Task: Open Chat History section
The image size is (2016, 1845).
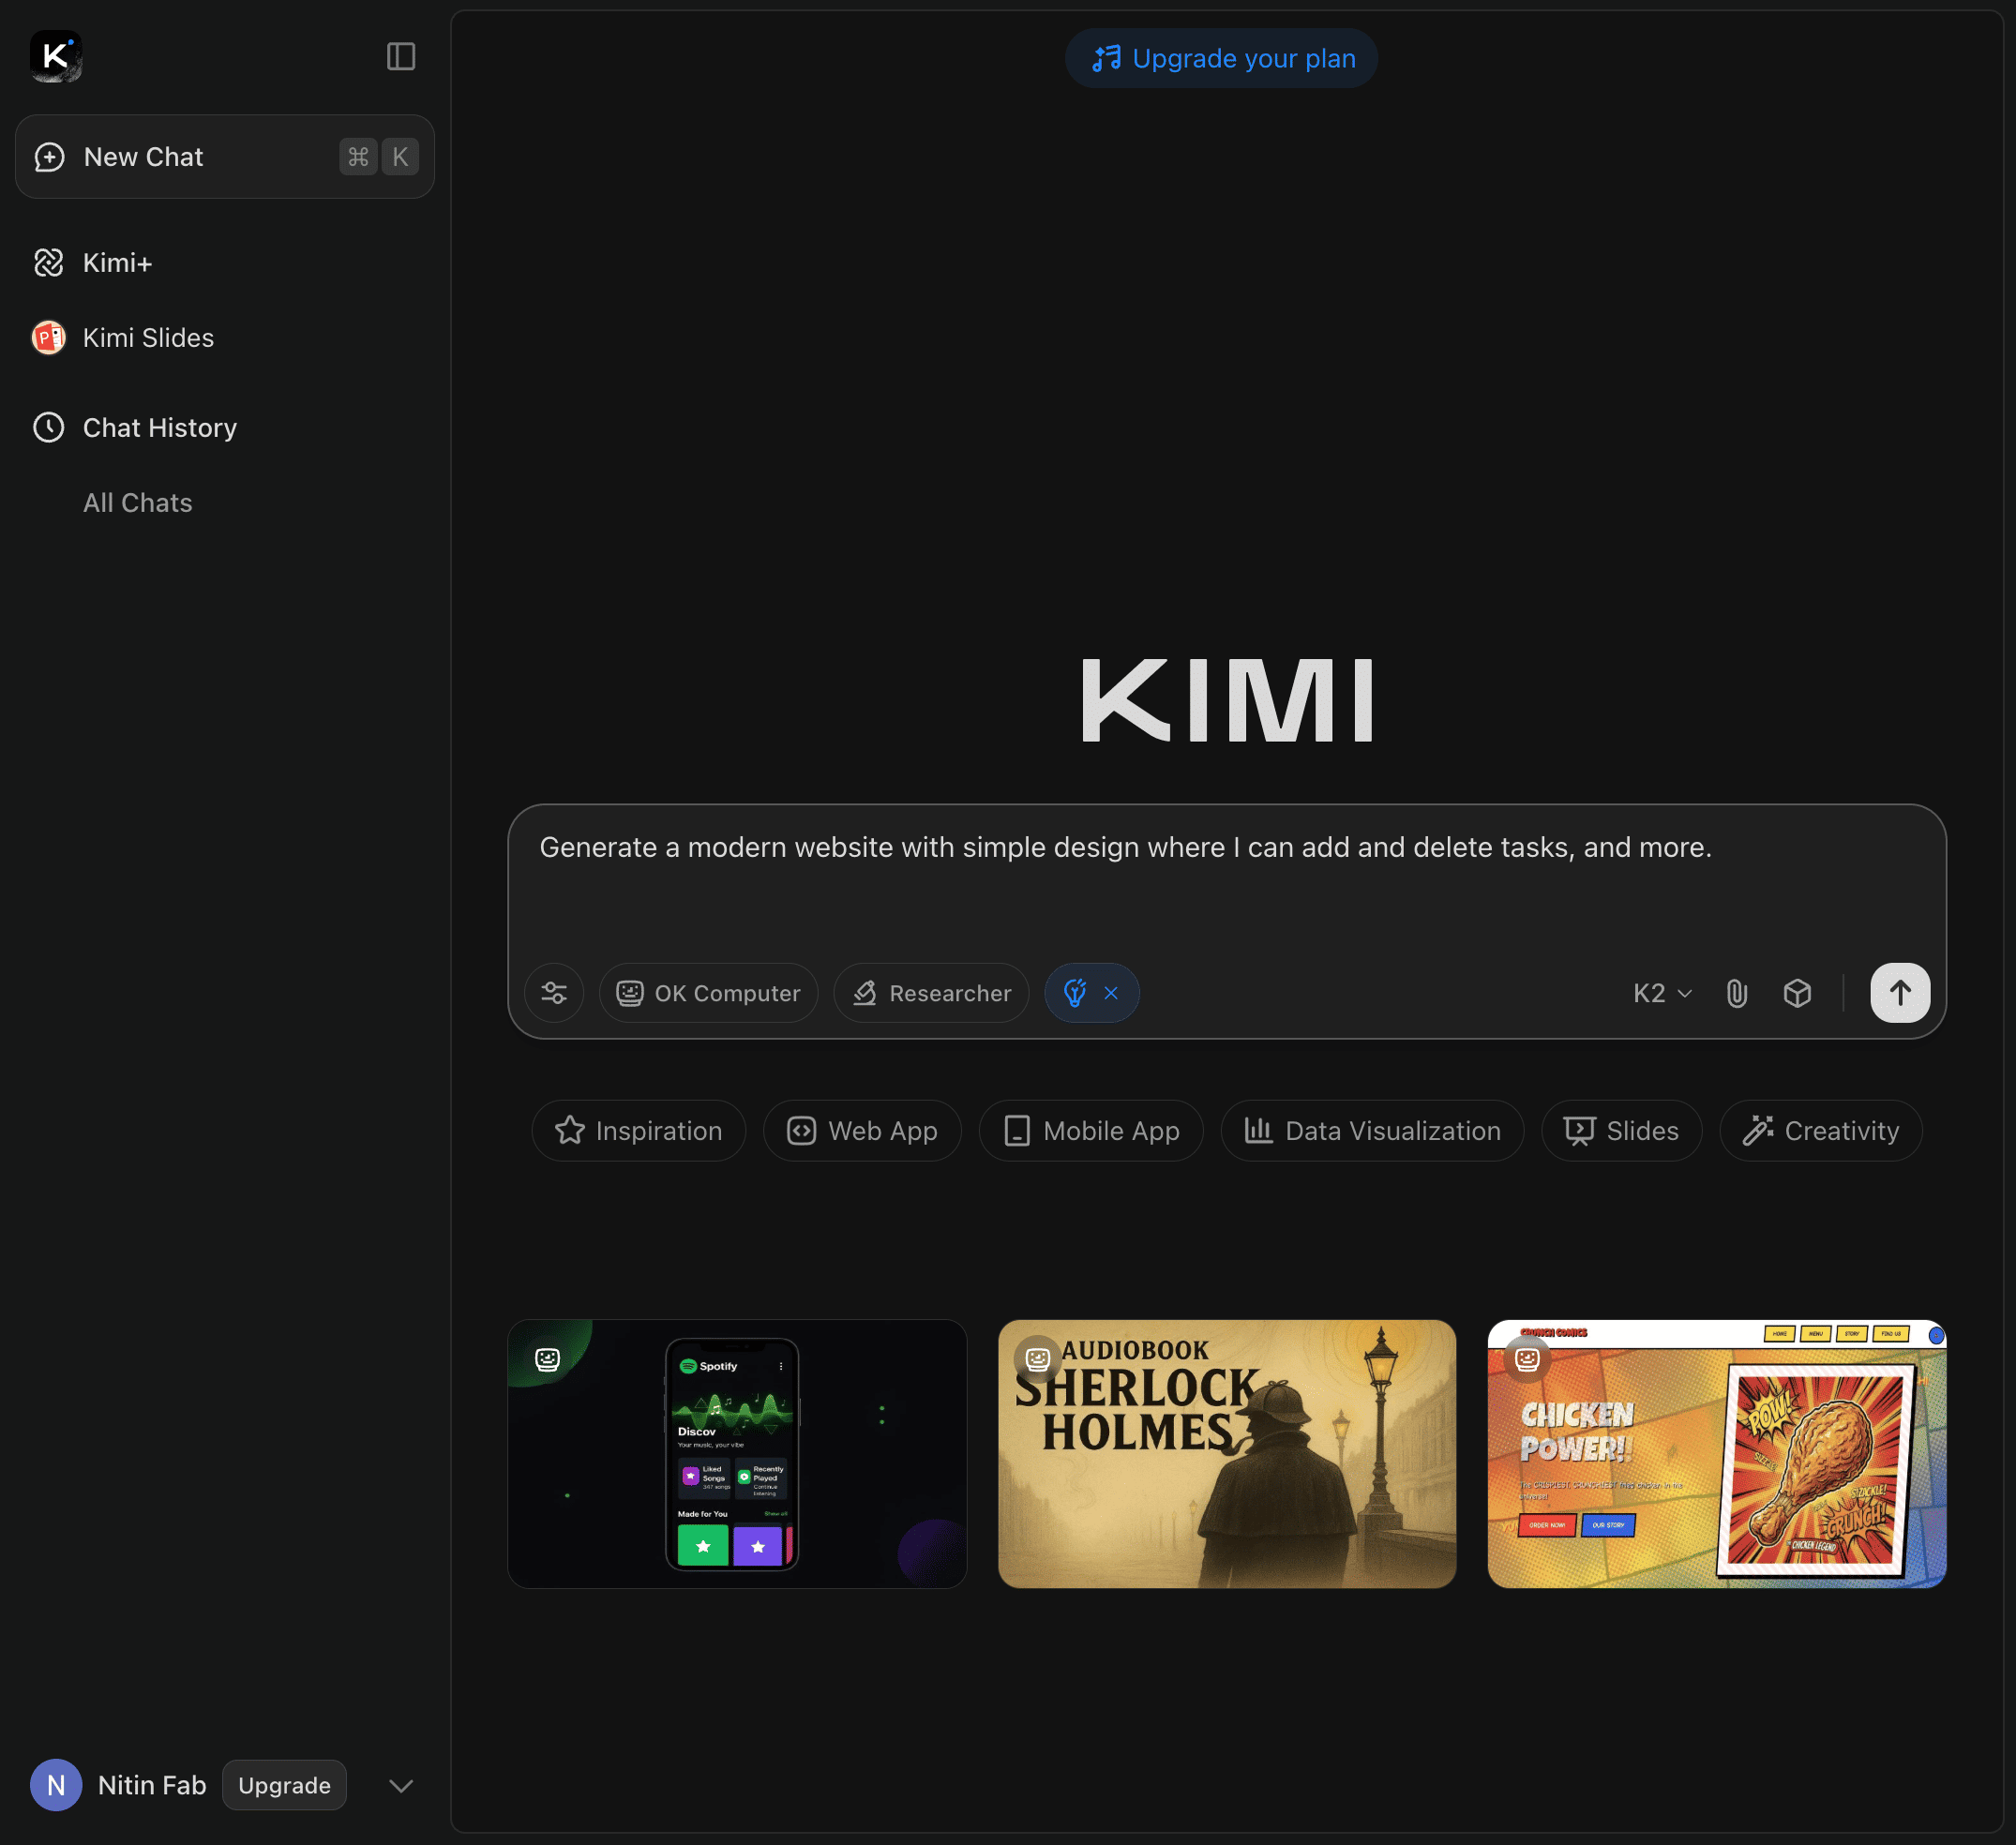Action: [x=160, y=428]
